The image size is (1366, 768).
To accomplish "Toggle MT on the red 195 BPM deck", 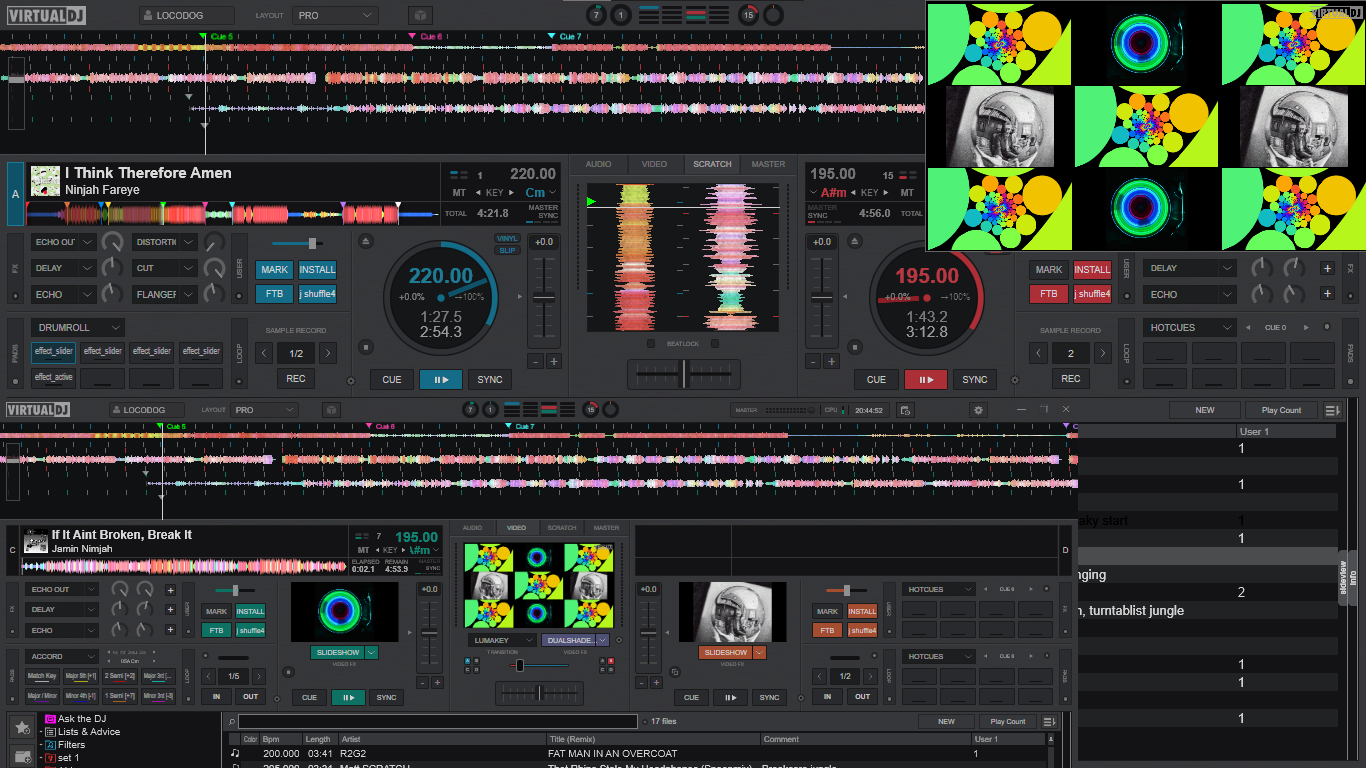I will click(907, 192).
